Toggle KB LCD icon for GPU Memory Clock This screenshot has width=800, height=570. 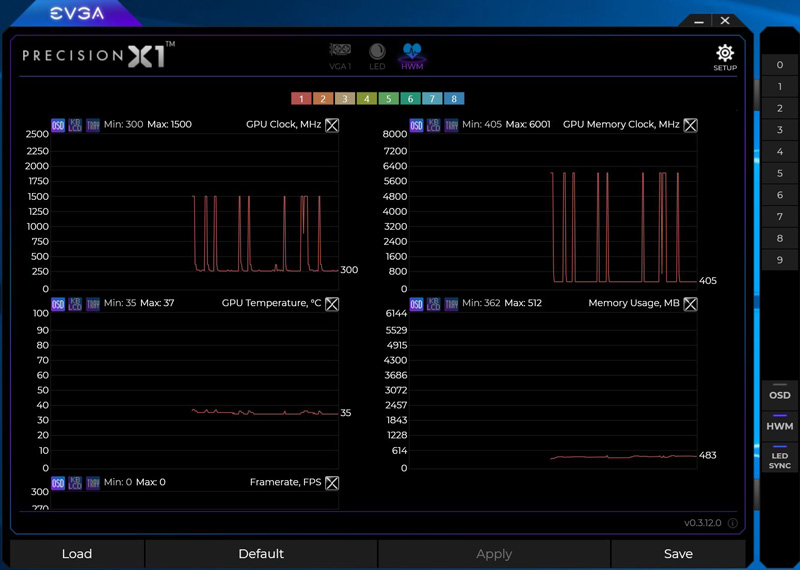(x=434, y=125)
